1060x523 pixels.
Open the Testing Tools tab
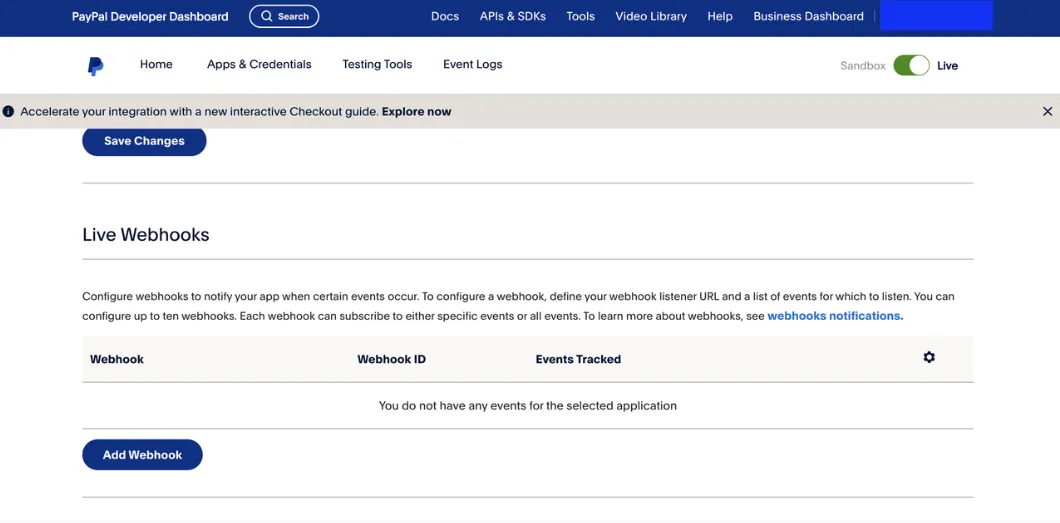pyautogui.click(x=377, y=64)
